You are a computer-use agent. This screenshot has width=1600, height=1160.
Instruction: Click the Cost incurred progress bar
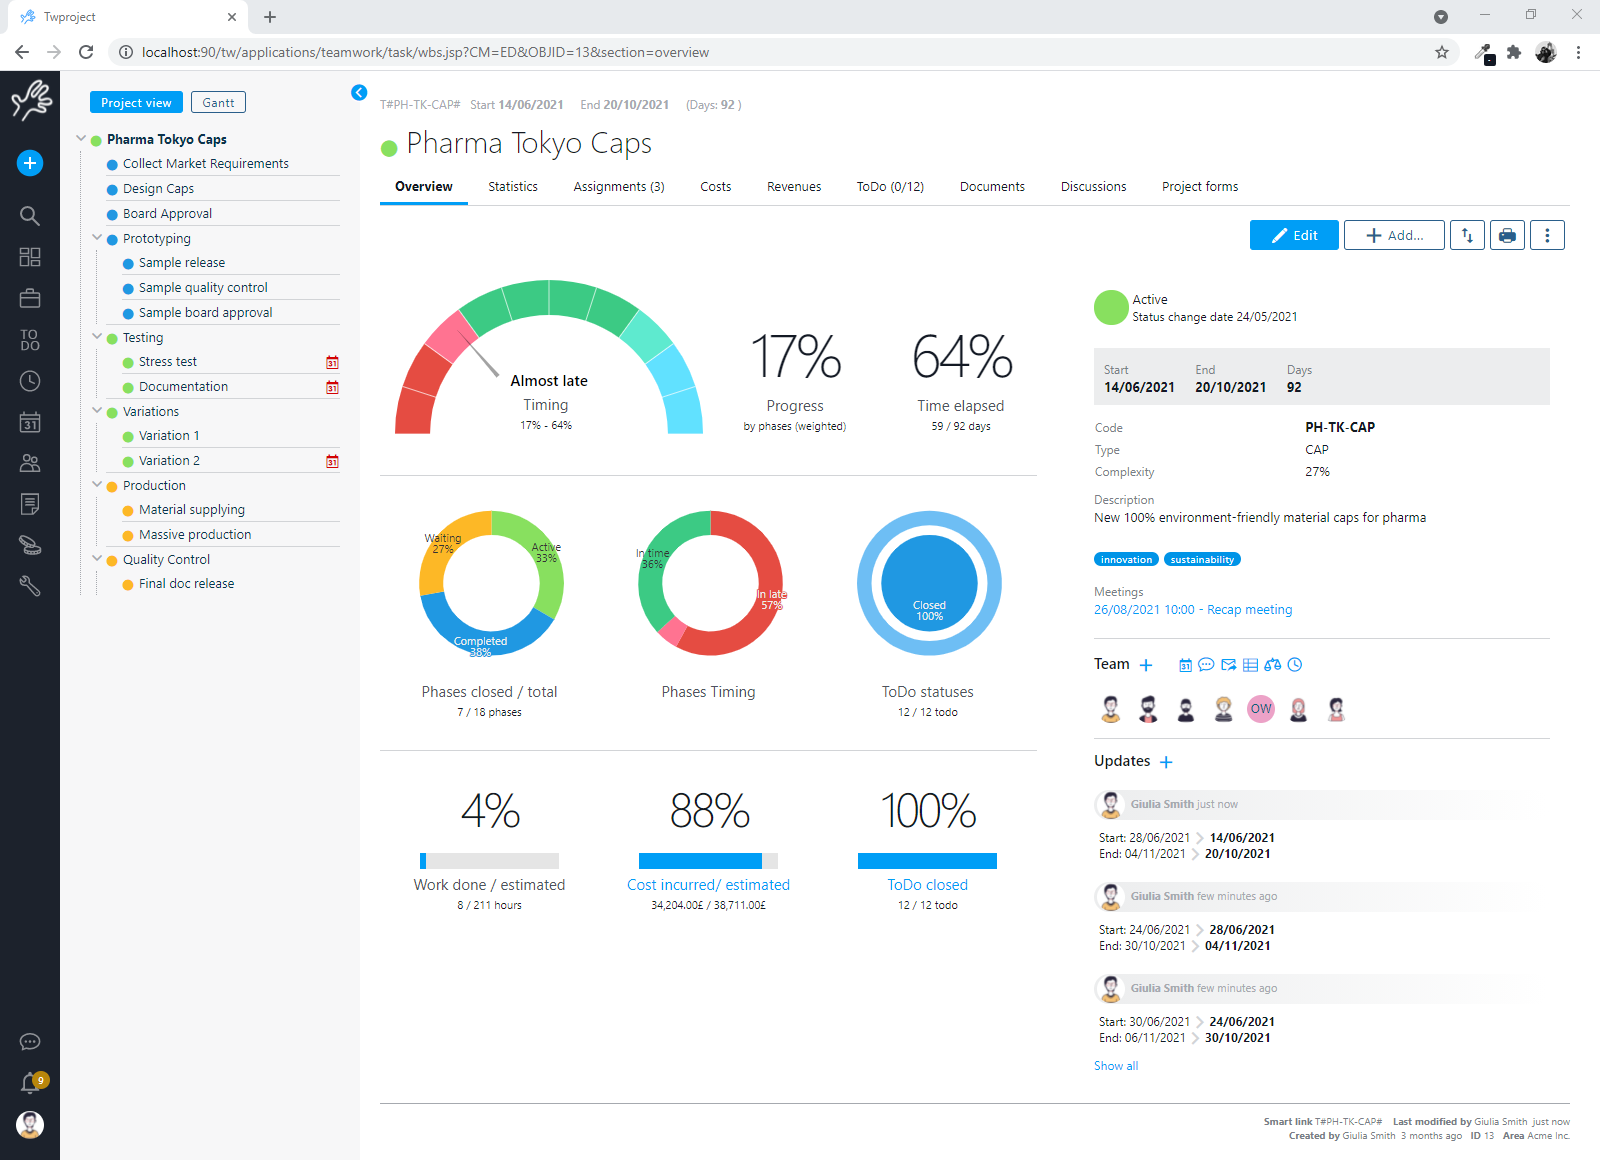708,861
